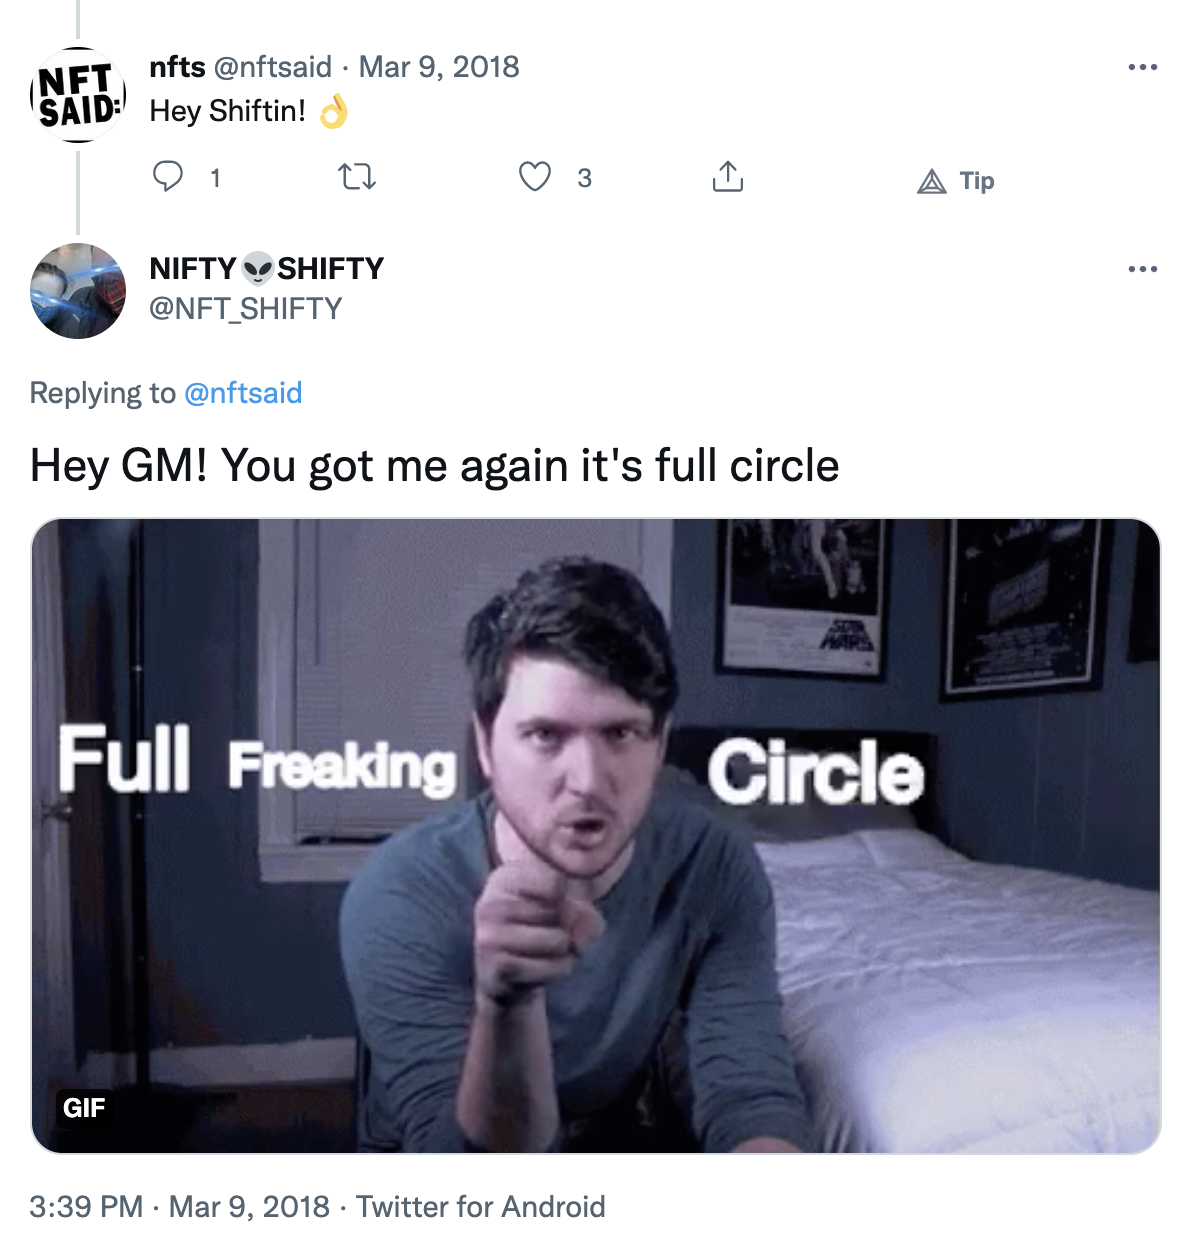Click the GIF badge on the media

click(84, 1108)
